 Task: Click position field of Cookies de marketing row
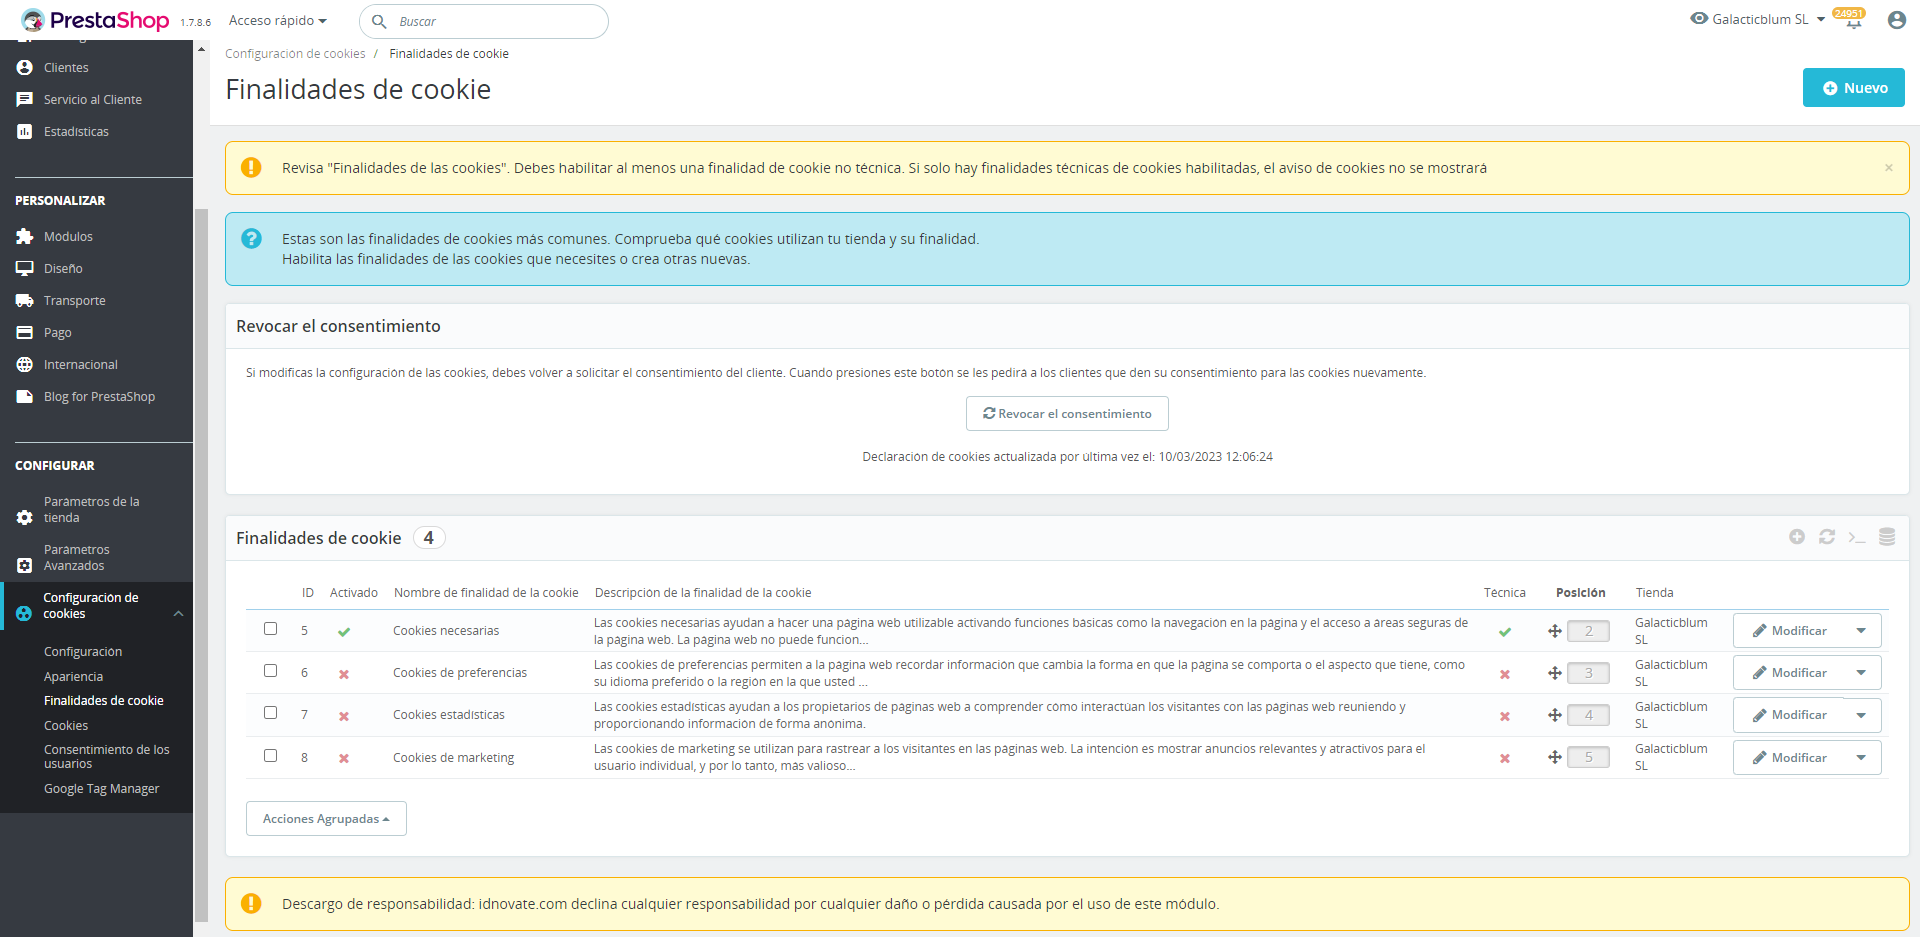pyautogui.click(x=1588, y=757)
